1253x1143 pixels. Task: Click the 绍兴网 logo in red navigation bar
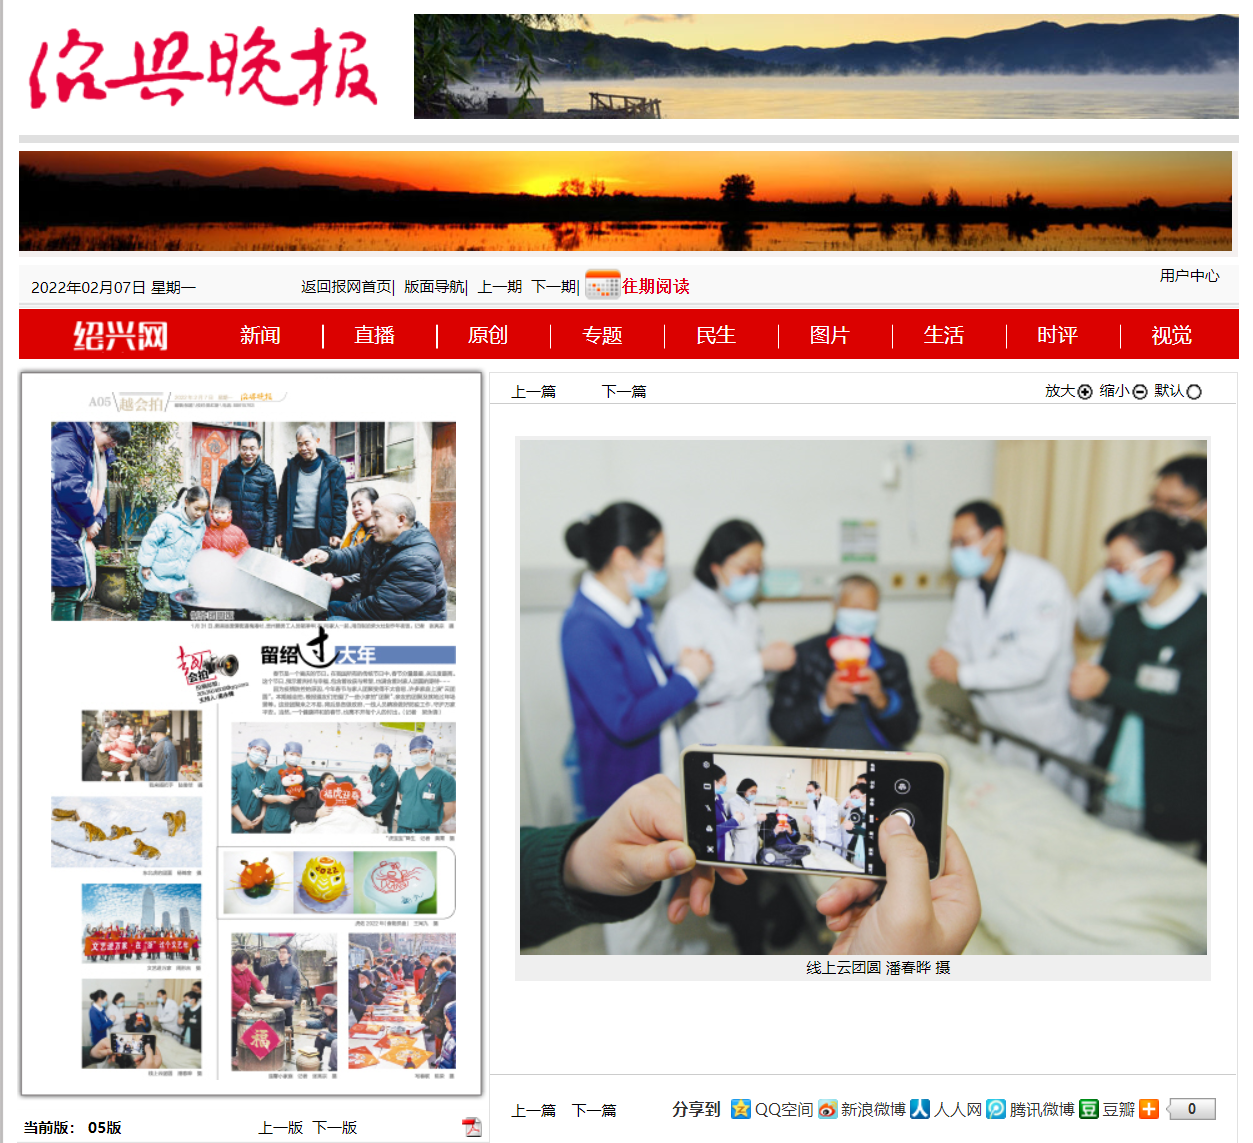(120, 335)
